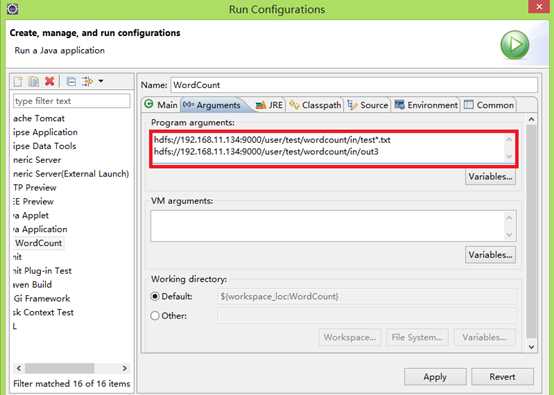
Task: Click into the type filter text field
Action: tap(72, 101)
